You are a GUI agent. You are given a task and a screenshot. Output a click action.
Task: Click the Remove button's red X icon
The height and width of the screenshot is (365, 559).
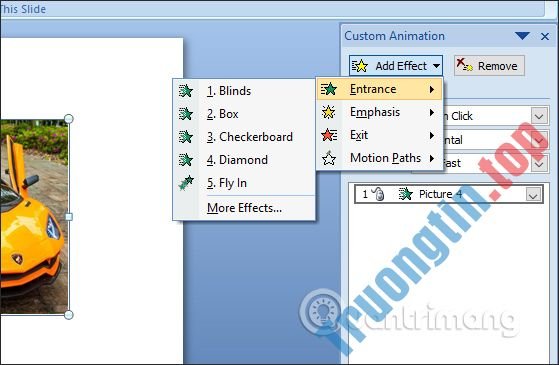(465, 65)
